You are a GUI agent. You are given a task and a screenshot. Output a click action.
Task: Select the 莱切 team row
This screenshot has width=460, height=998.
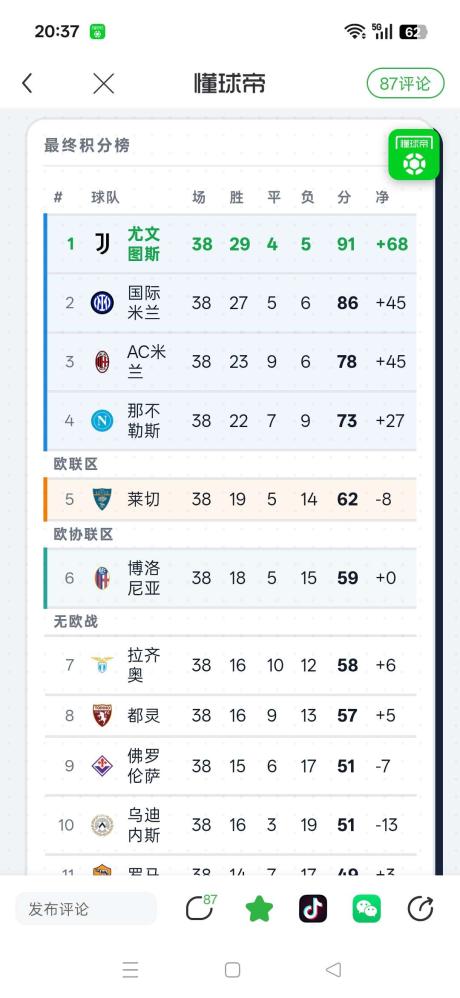(x=230, y=499)
